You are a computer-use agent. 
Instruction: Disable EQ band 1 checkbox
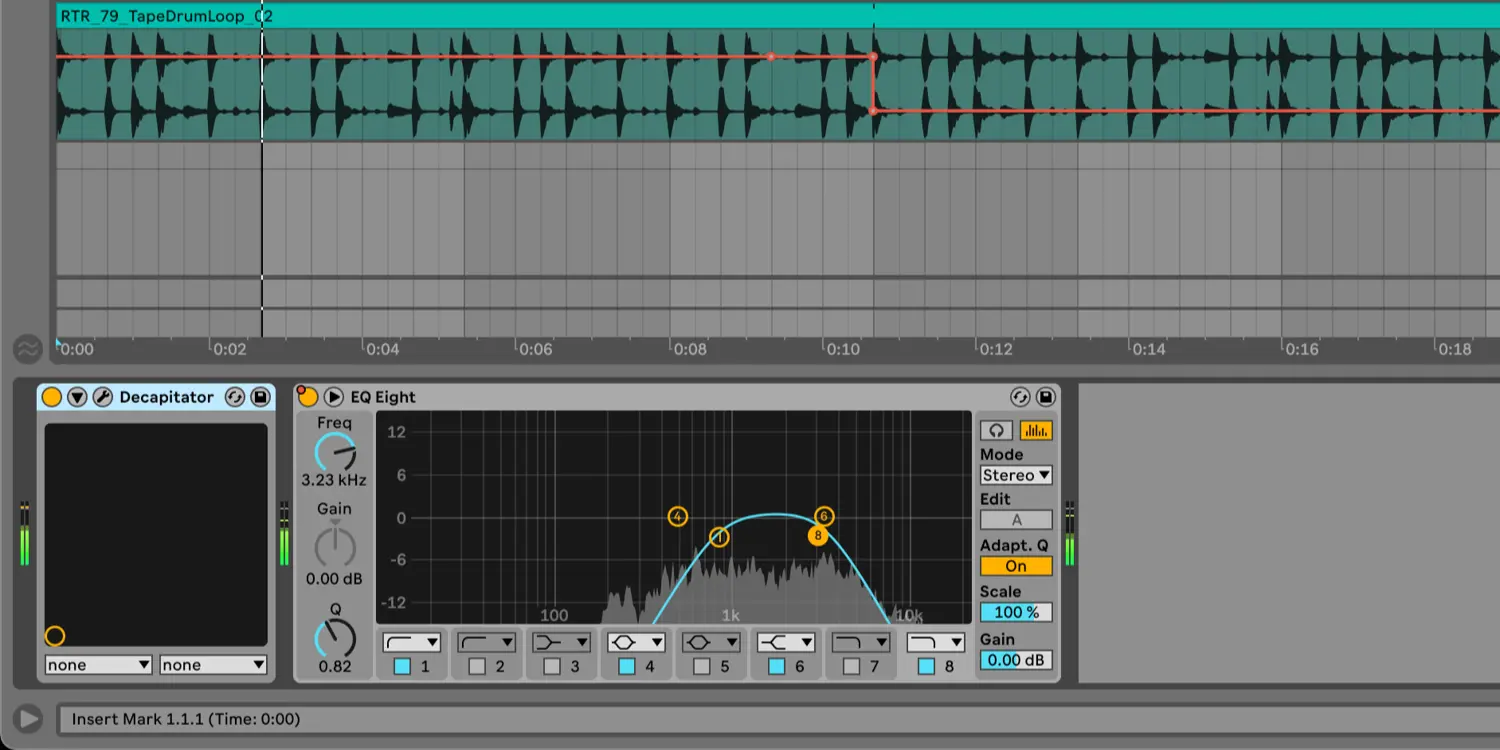[x=402, y=666]
